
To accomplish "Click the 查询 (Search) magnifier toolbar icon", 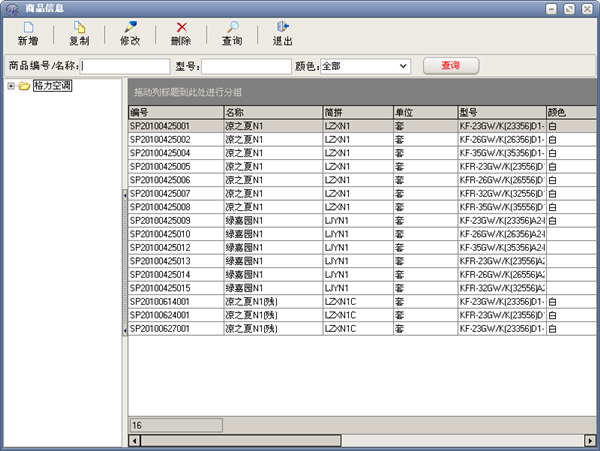I will coord(231,28).
